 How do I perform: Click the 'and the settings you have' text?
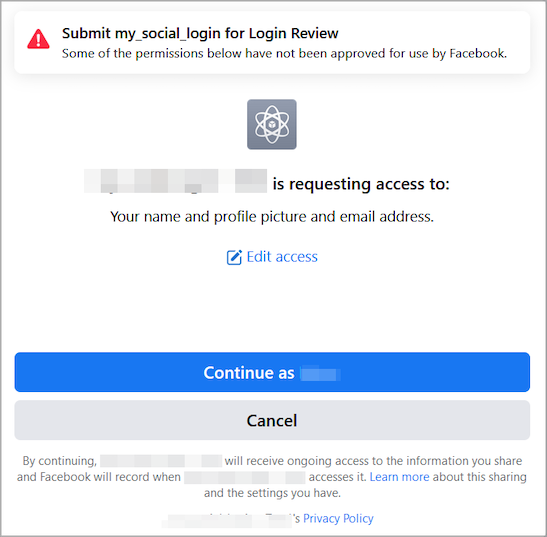(x=272, y=493)
